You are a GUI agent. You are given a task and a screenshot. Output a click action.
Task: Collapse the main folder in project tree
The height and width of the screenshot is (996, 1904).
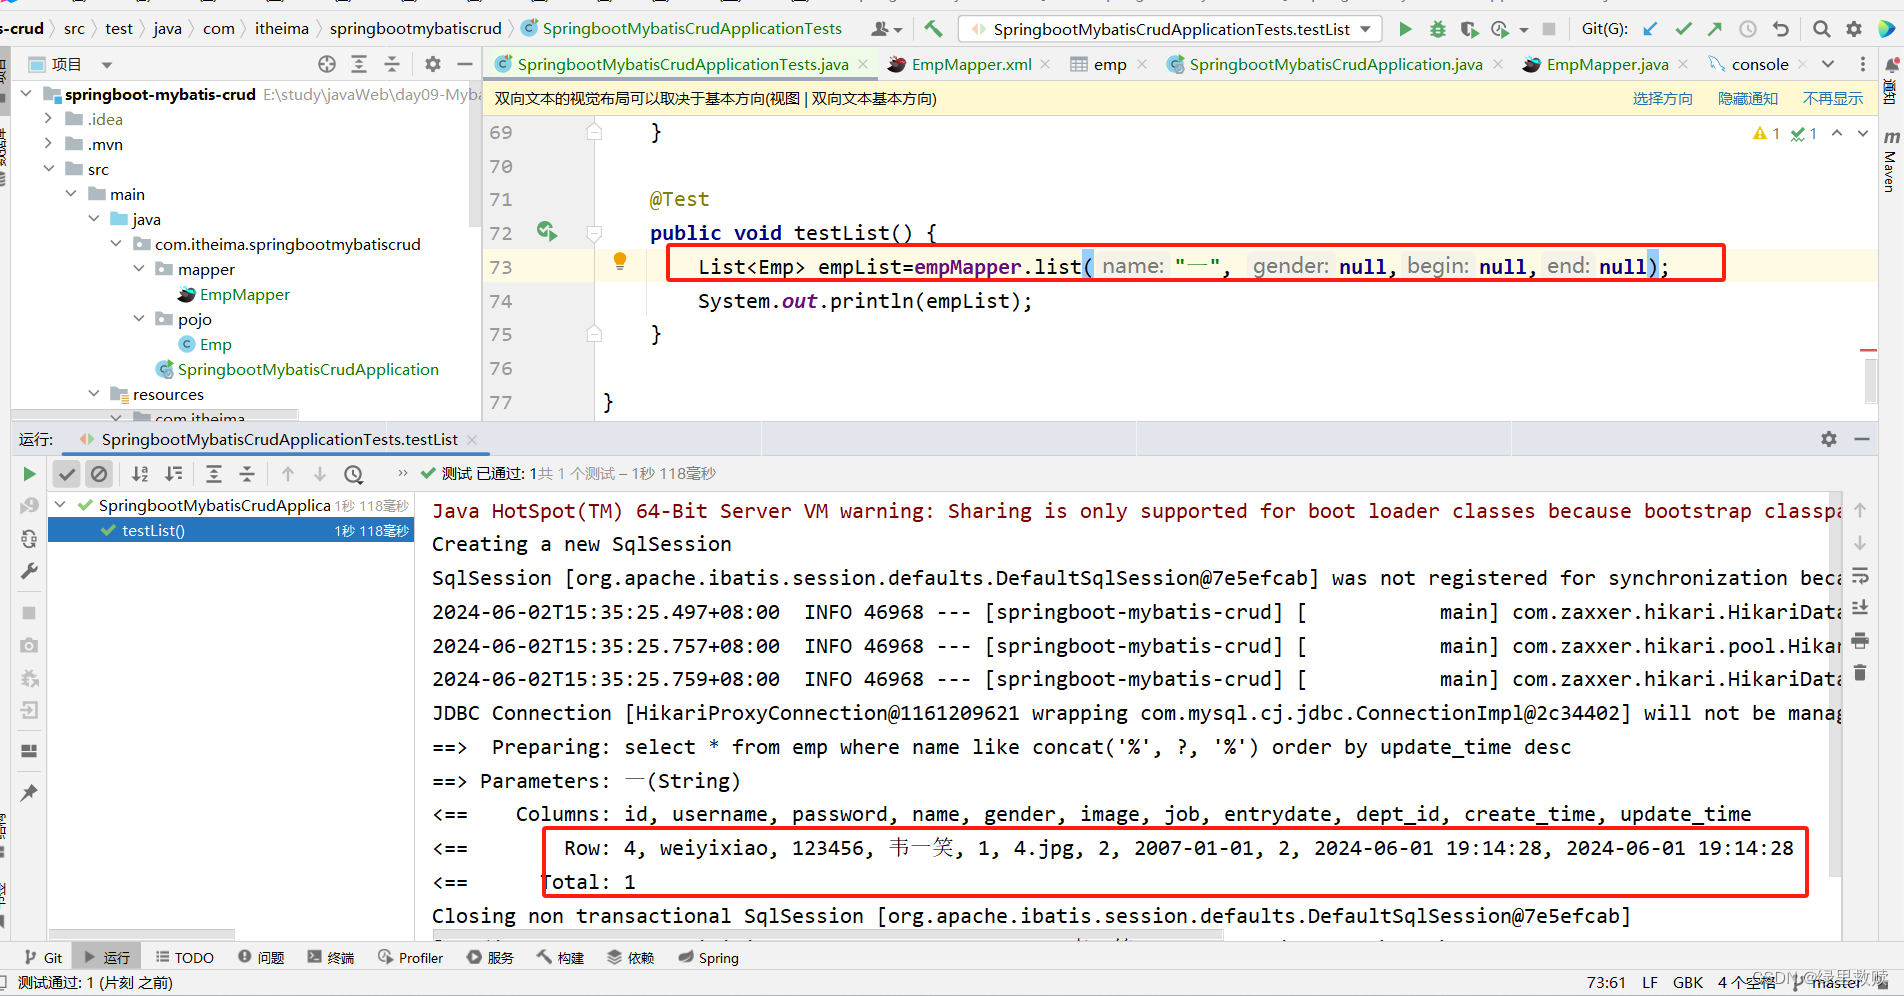70,193
